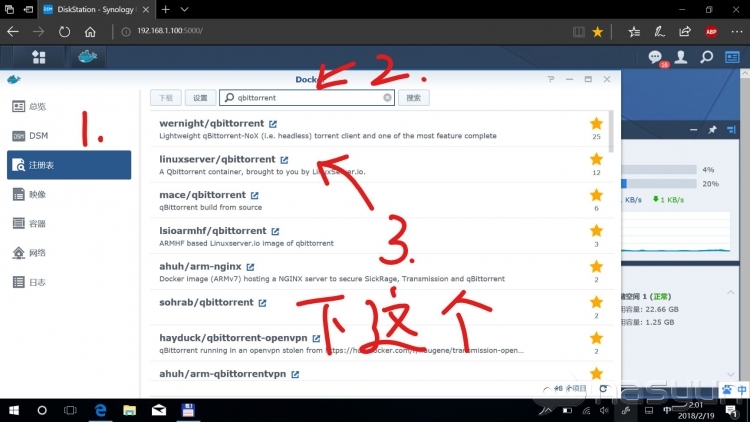This screenshot has height=422, width=750.
Task: Click the DSM search magnifier icon
Action: tap(706, 57)
